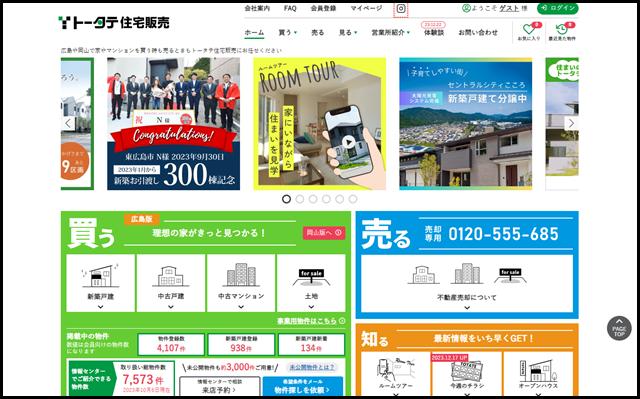The height and width of the screenshot is (399, 640).
Task: Click the 不動産売却について icons tile
Action: [467, 284]
